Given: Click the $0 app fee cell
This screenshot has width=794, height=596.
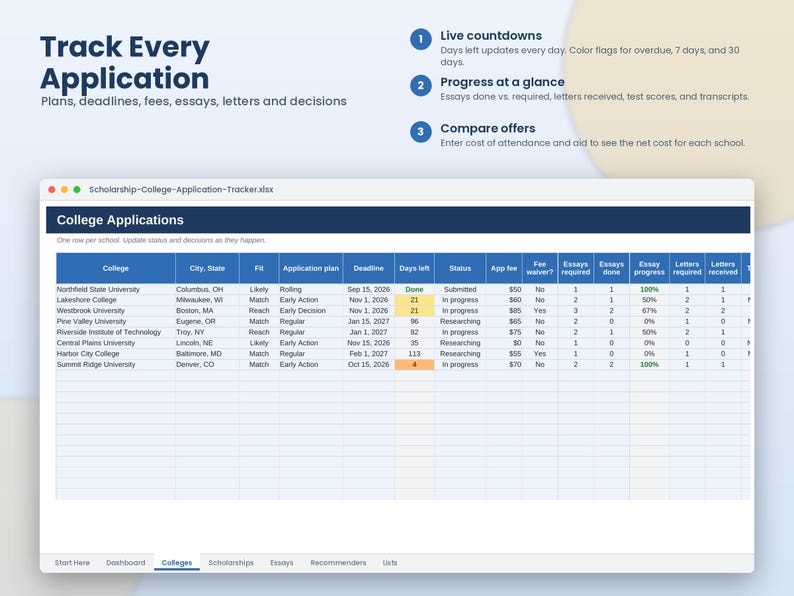Looking at the screenshot, I should click(504, 343).
